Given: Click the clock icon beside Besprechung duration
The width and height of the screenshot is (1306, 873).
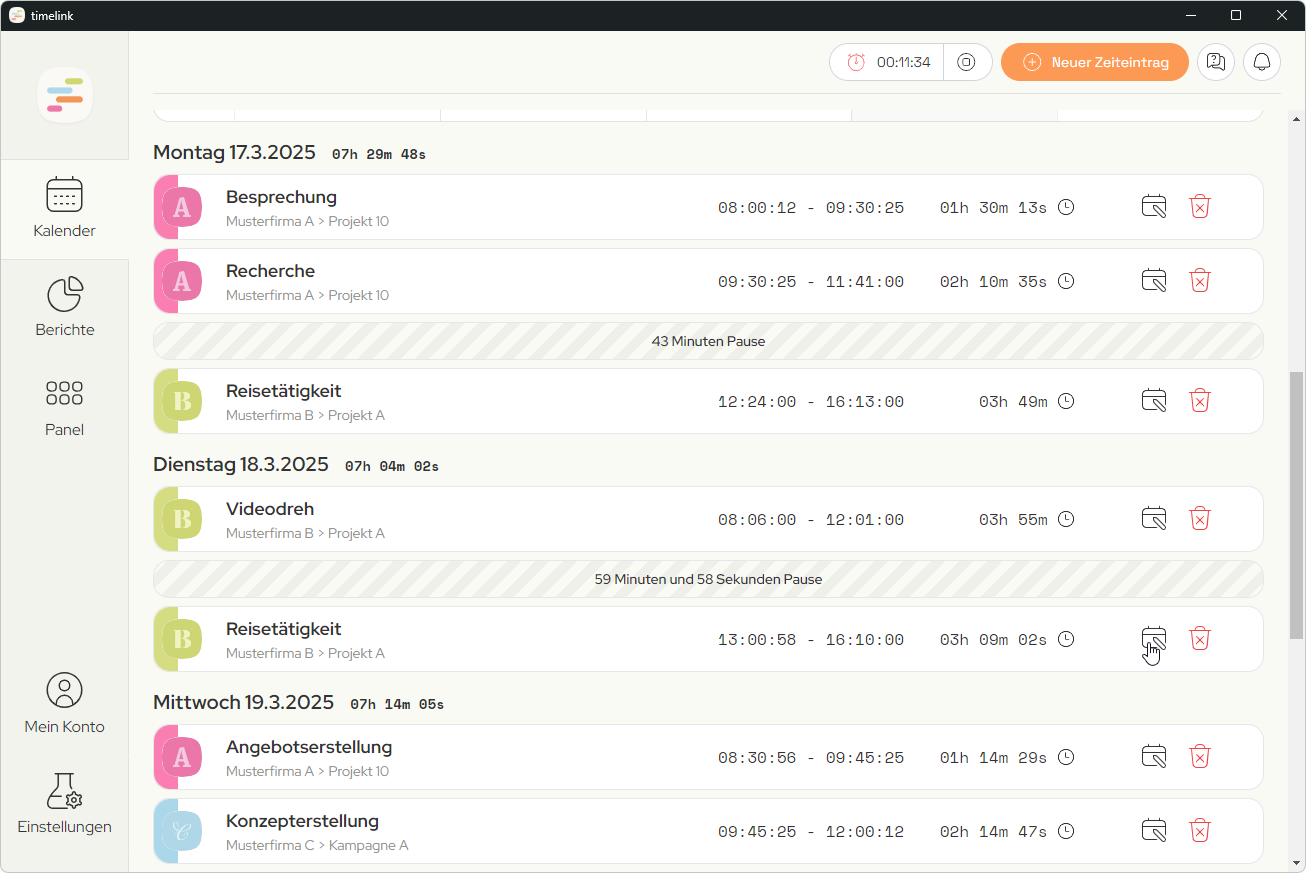Looking at the screenshot, I should (x=1066, y=207).
